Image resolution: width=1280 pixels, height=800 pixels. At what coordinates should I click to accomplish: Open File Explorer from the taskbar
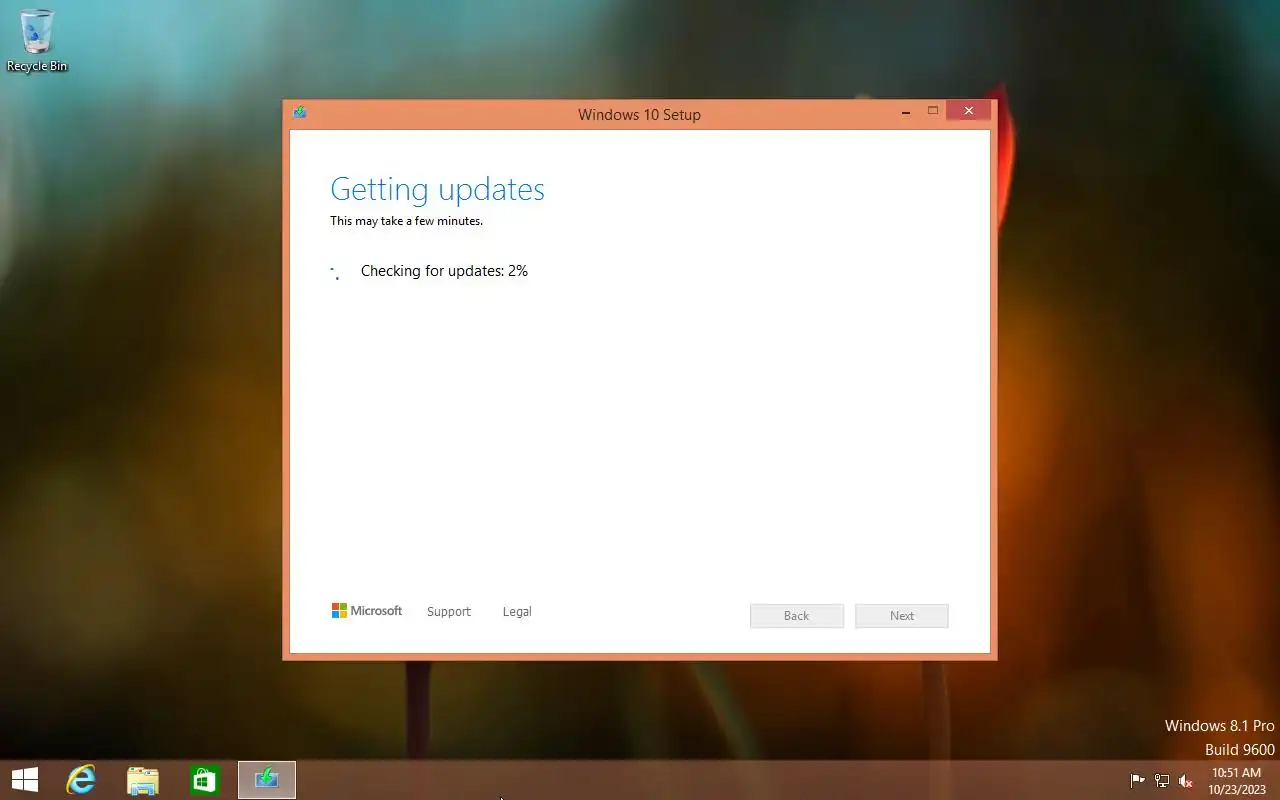[x=143, y=780]
